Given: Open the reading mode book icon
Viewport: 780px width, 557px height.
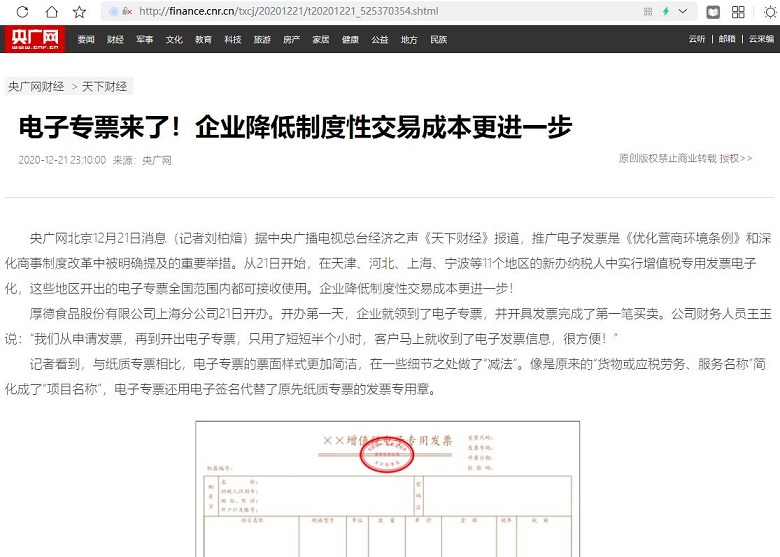Looking at the screenshot, I should [713, 12].
